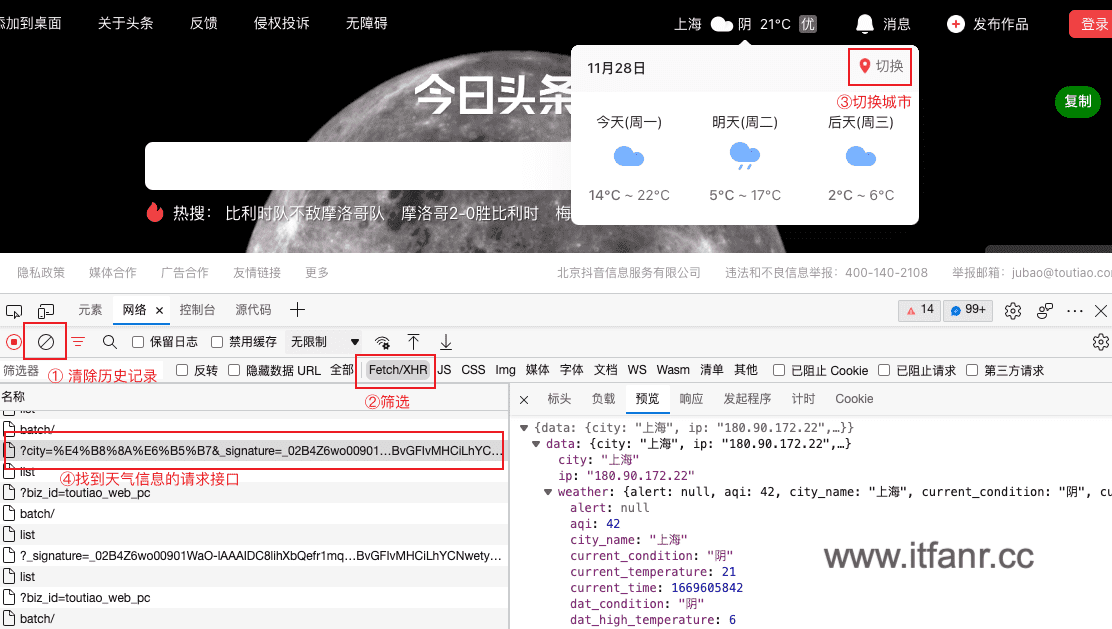Screen dimensions: 1112x629
Task: Filter requests by Fetch/XHR
Action: [398, 370]
